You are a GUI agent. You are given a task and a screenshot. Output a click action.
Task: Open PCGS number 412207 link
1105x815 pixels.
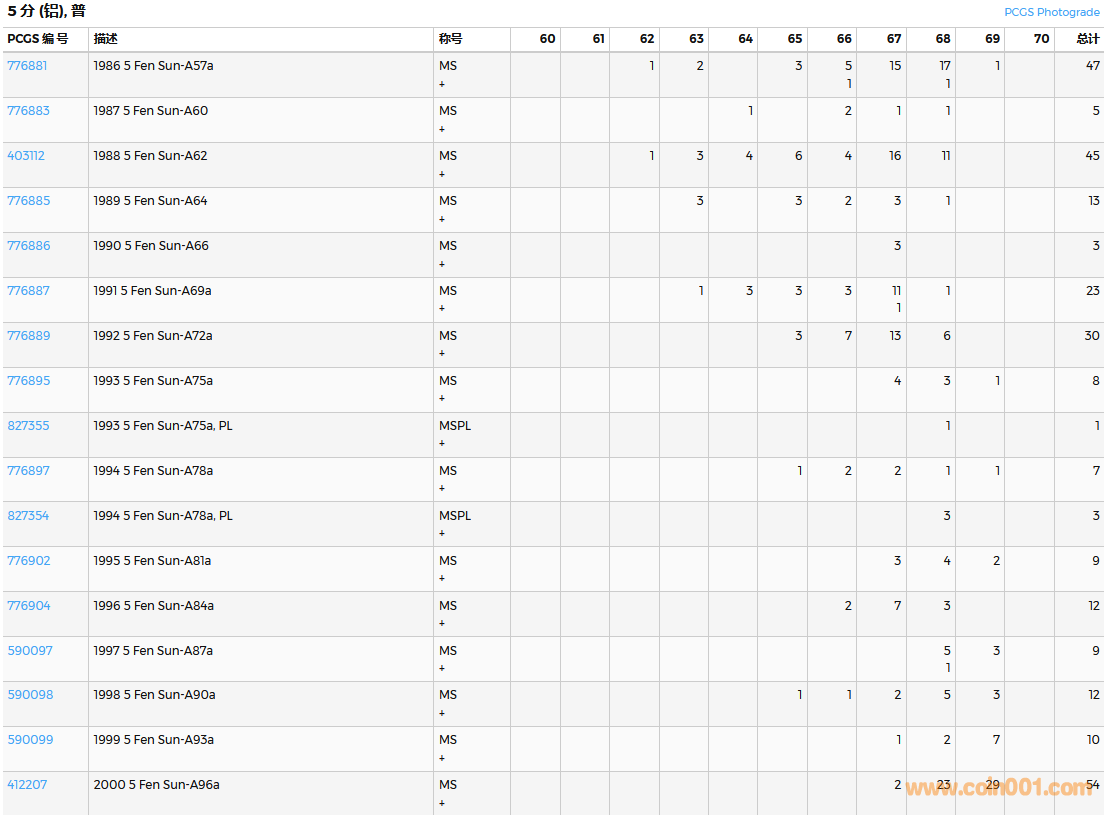tap(27, 785)
